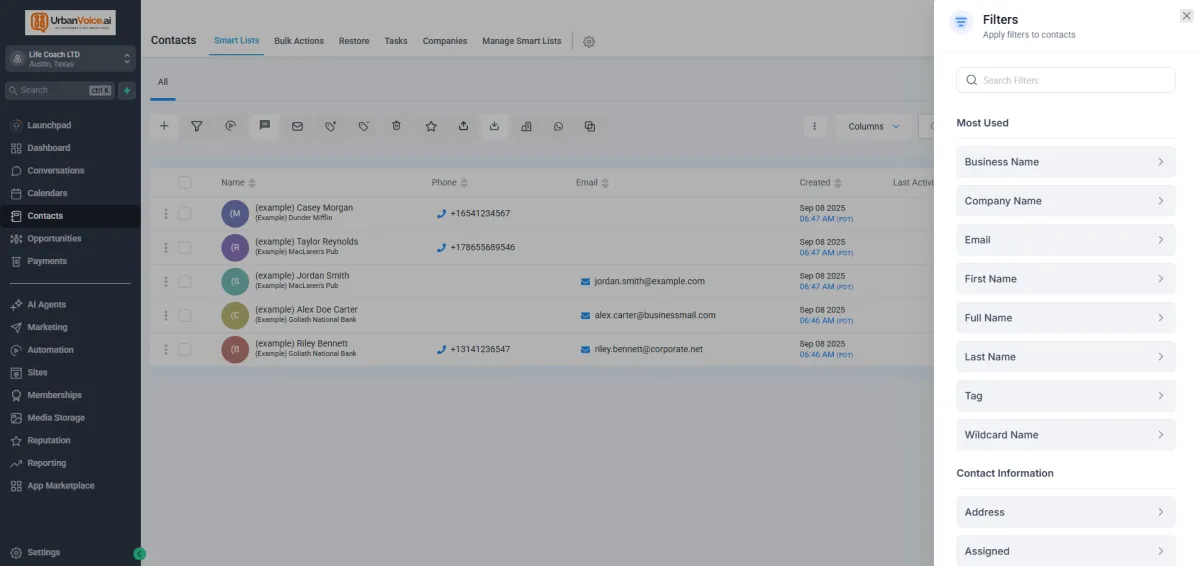
Task: Click email icon for jordan.smith@example.com
Action: tap(586, 282)
